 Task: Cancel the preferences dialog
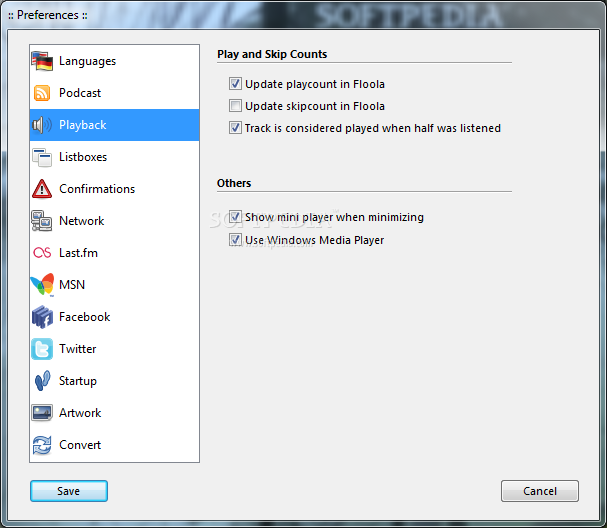[x=540, y=491]
